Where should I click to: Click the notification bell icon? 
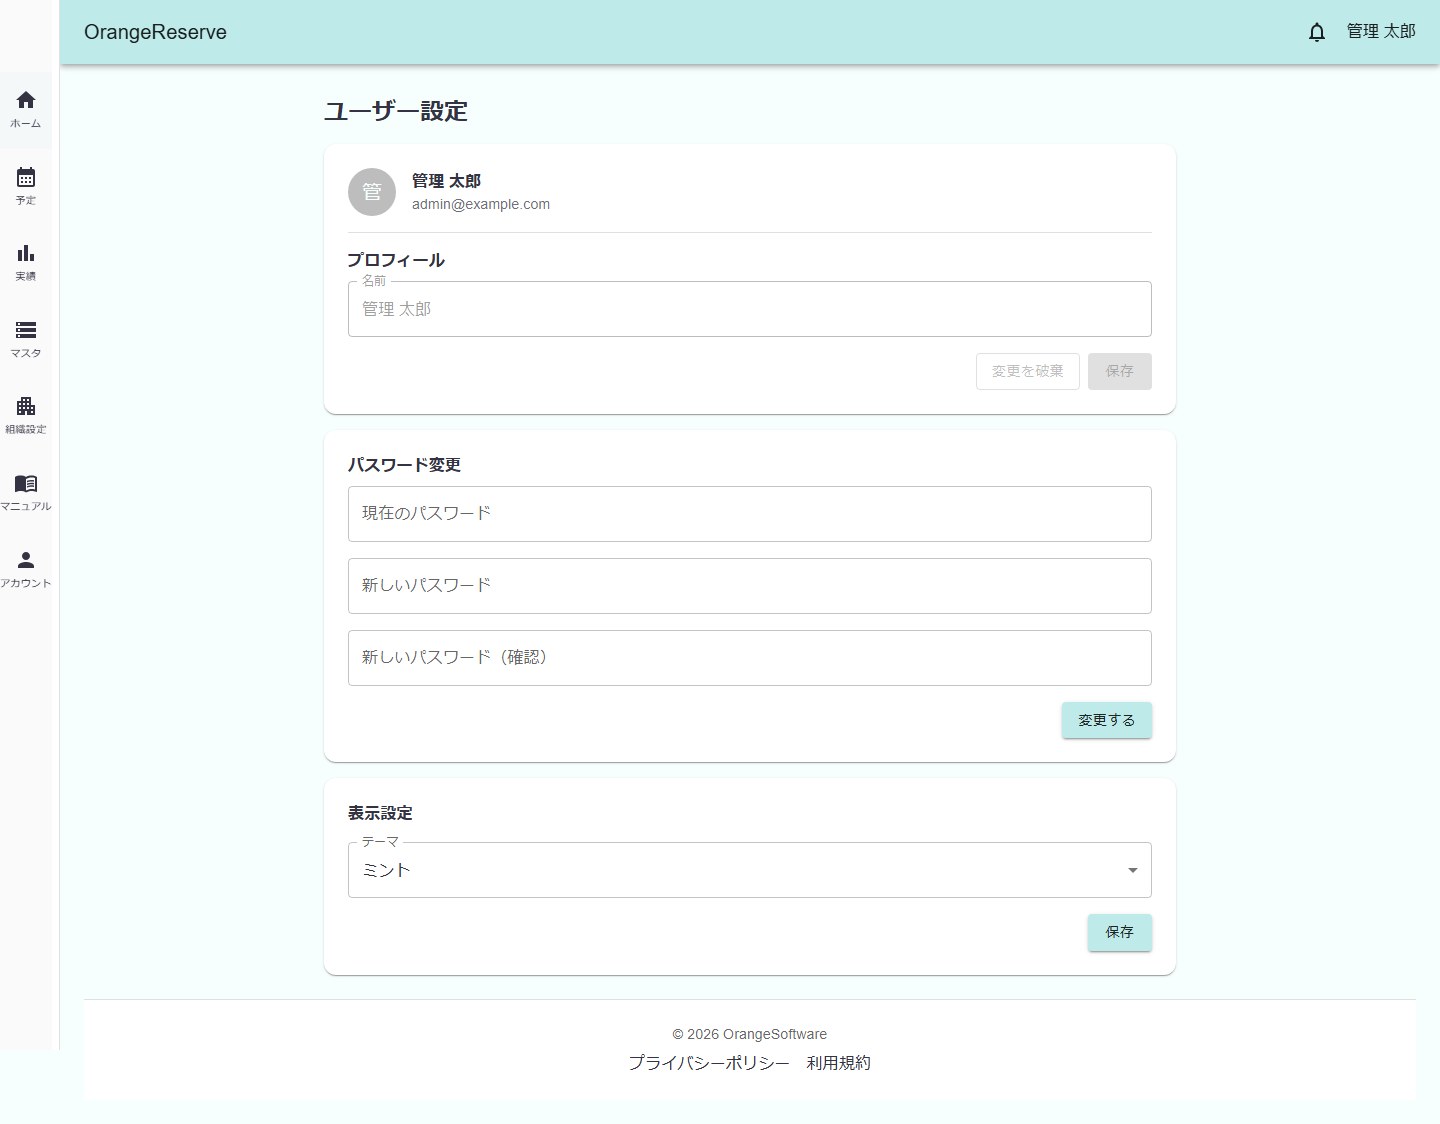pyautogui.click(x=1317, y=32)
